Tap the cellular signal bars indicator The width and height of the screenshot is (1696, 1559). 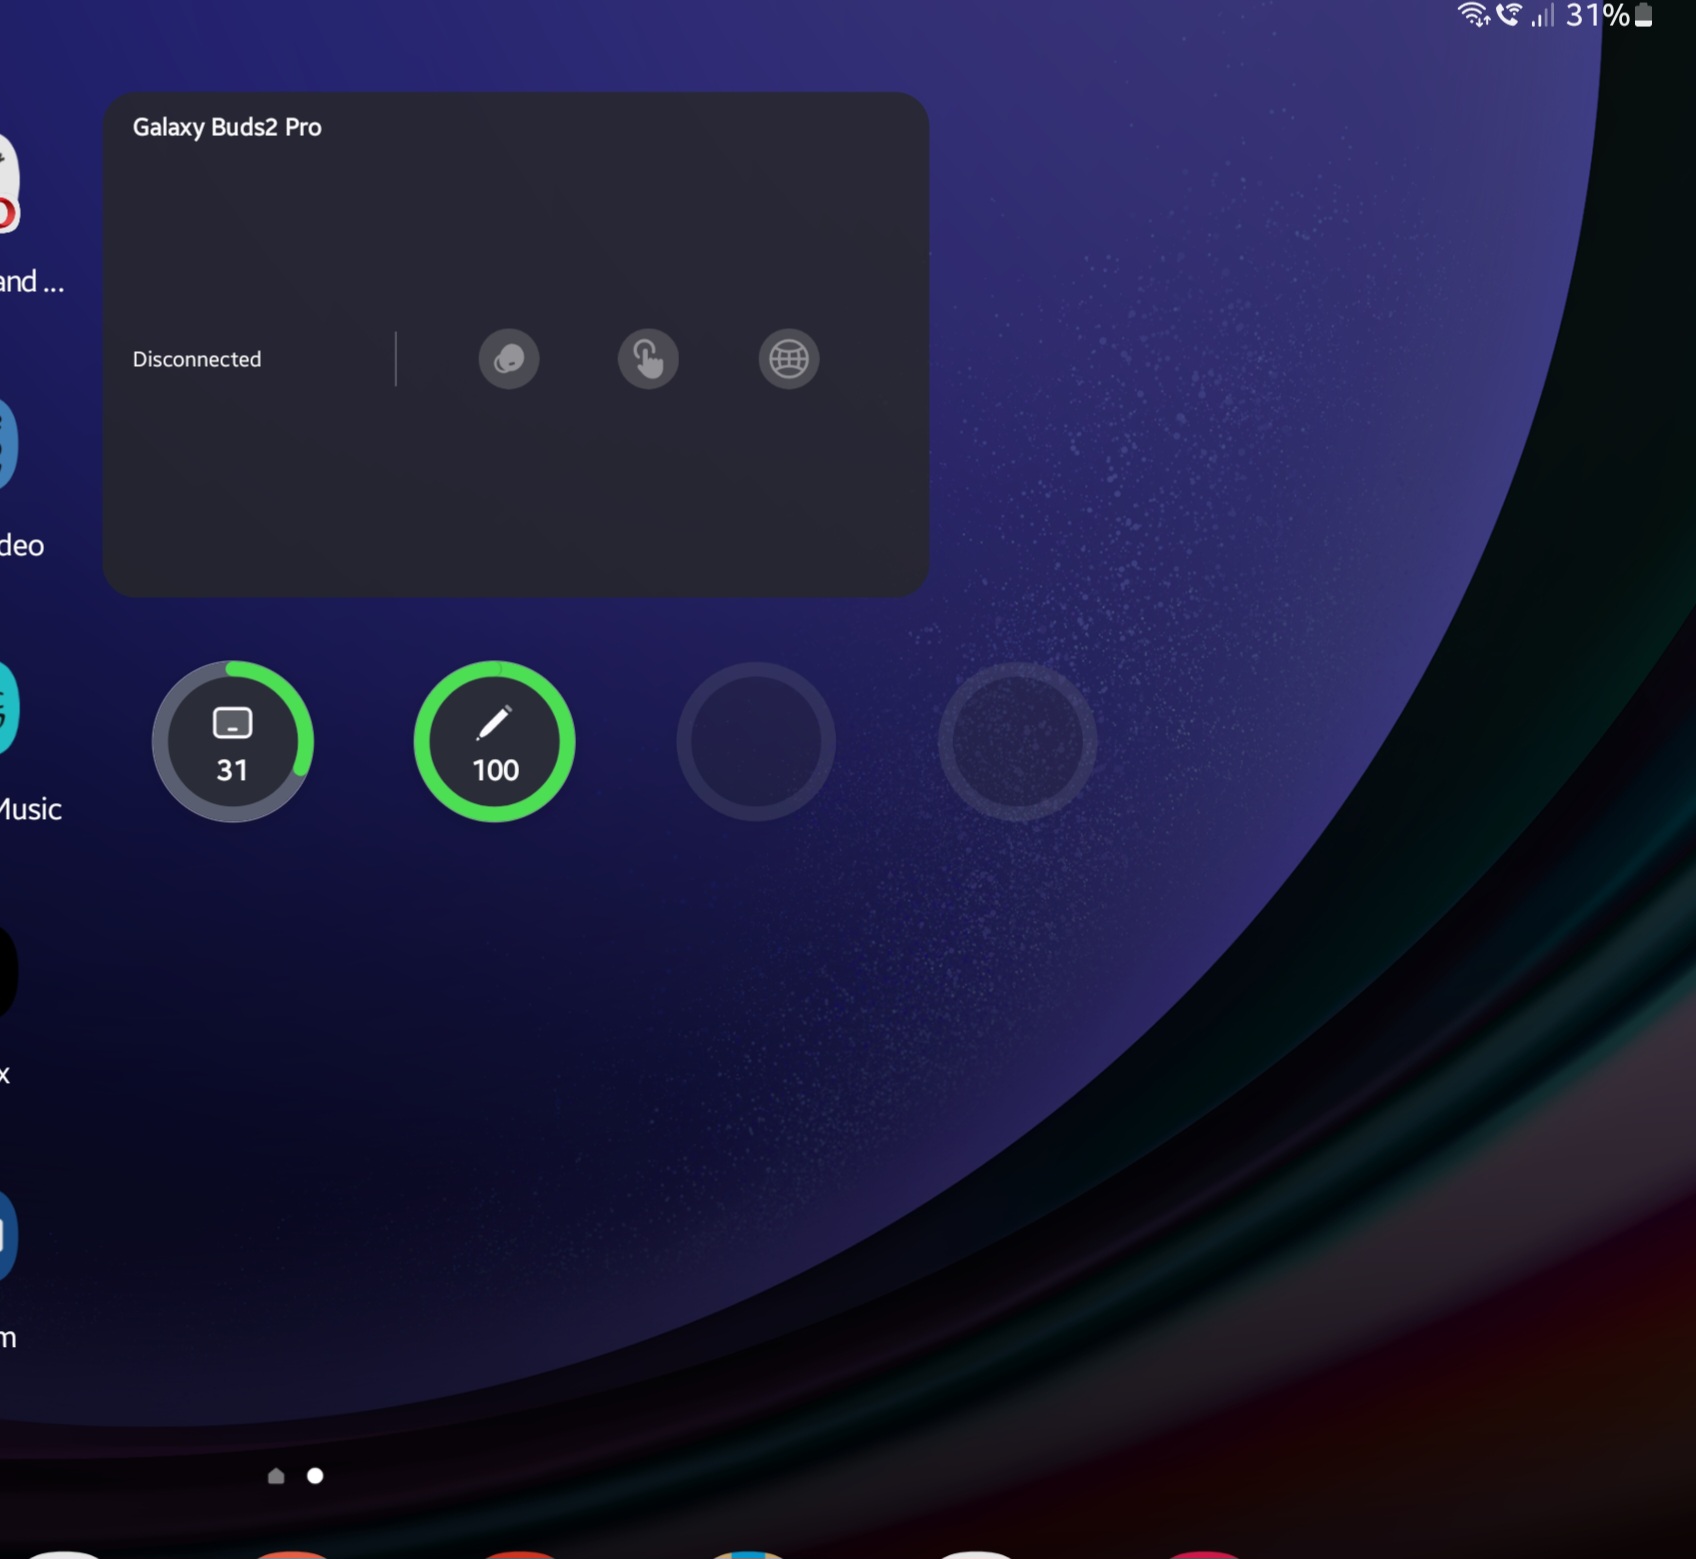(1544, 18)
